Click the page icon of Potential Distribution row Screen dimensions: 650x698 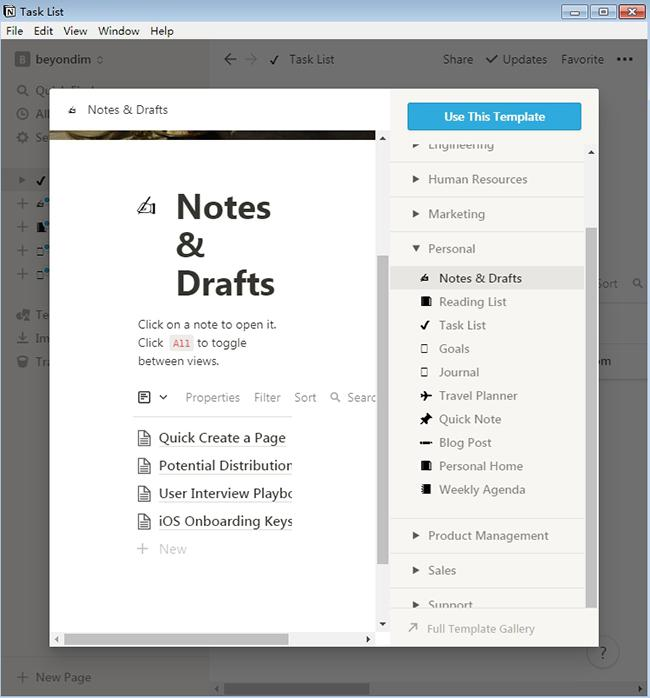(144, 466)
